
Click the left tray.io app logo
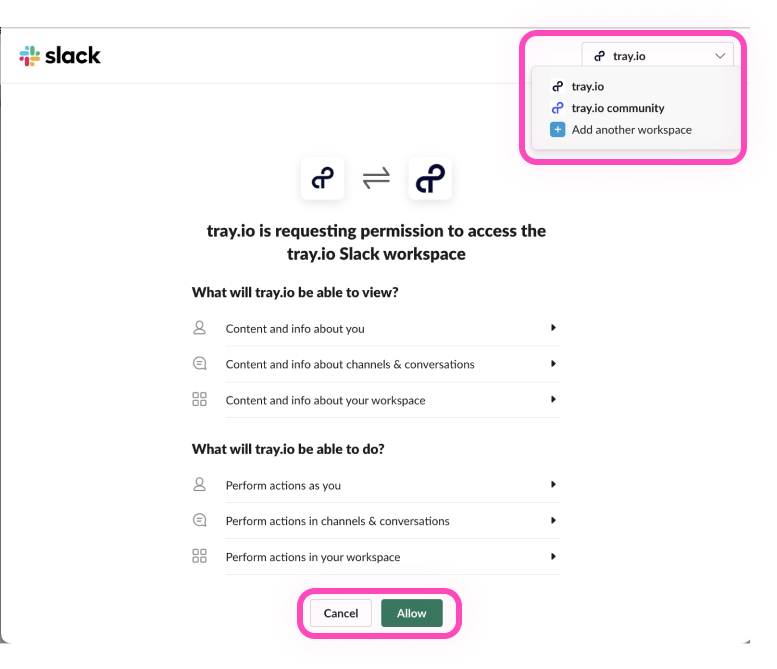point(322,178)
